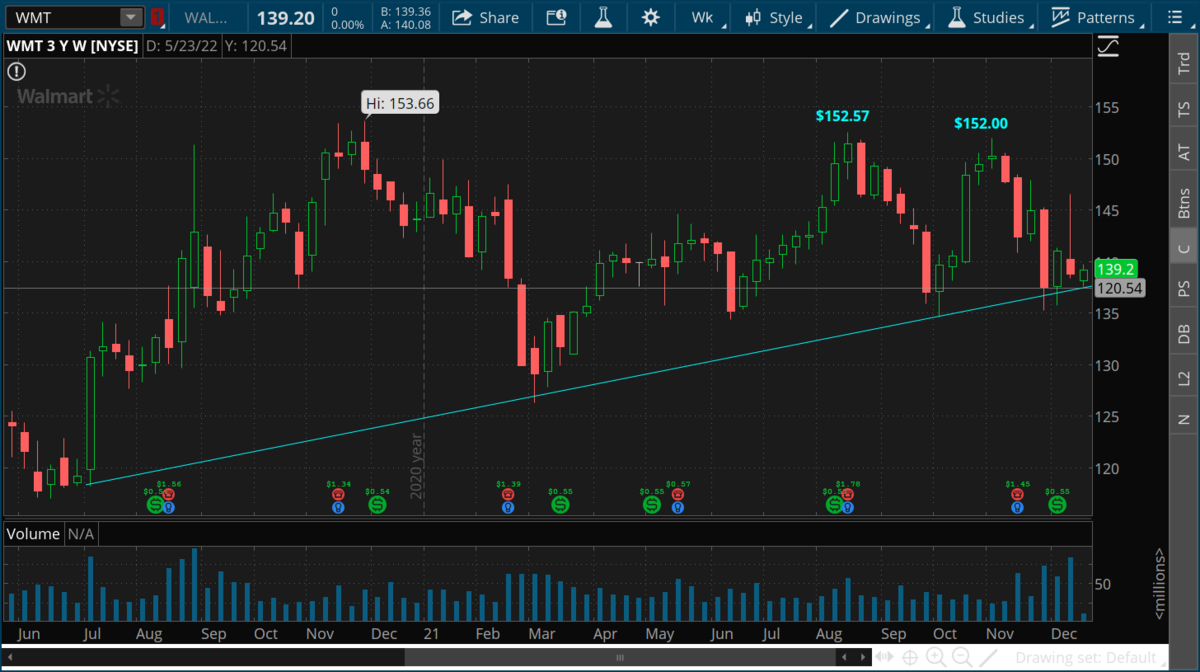Open the L2 sidebar tab

(x=1184, y=378)
